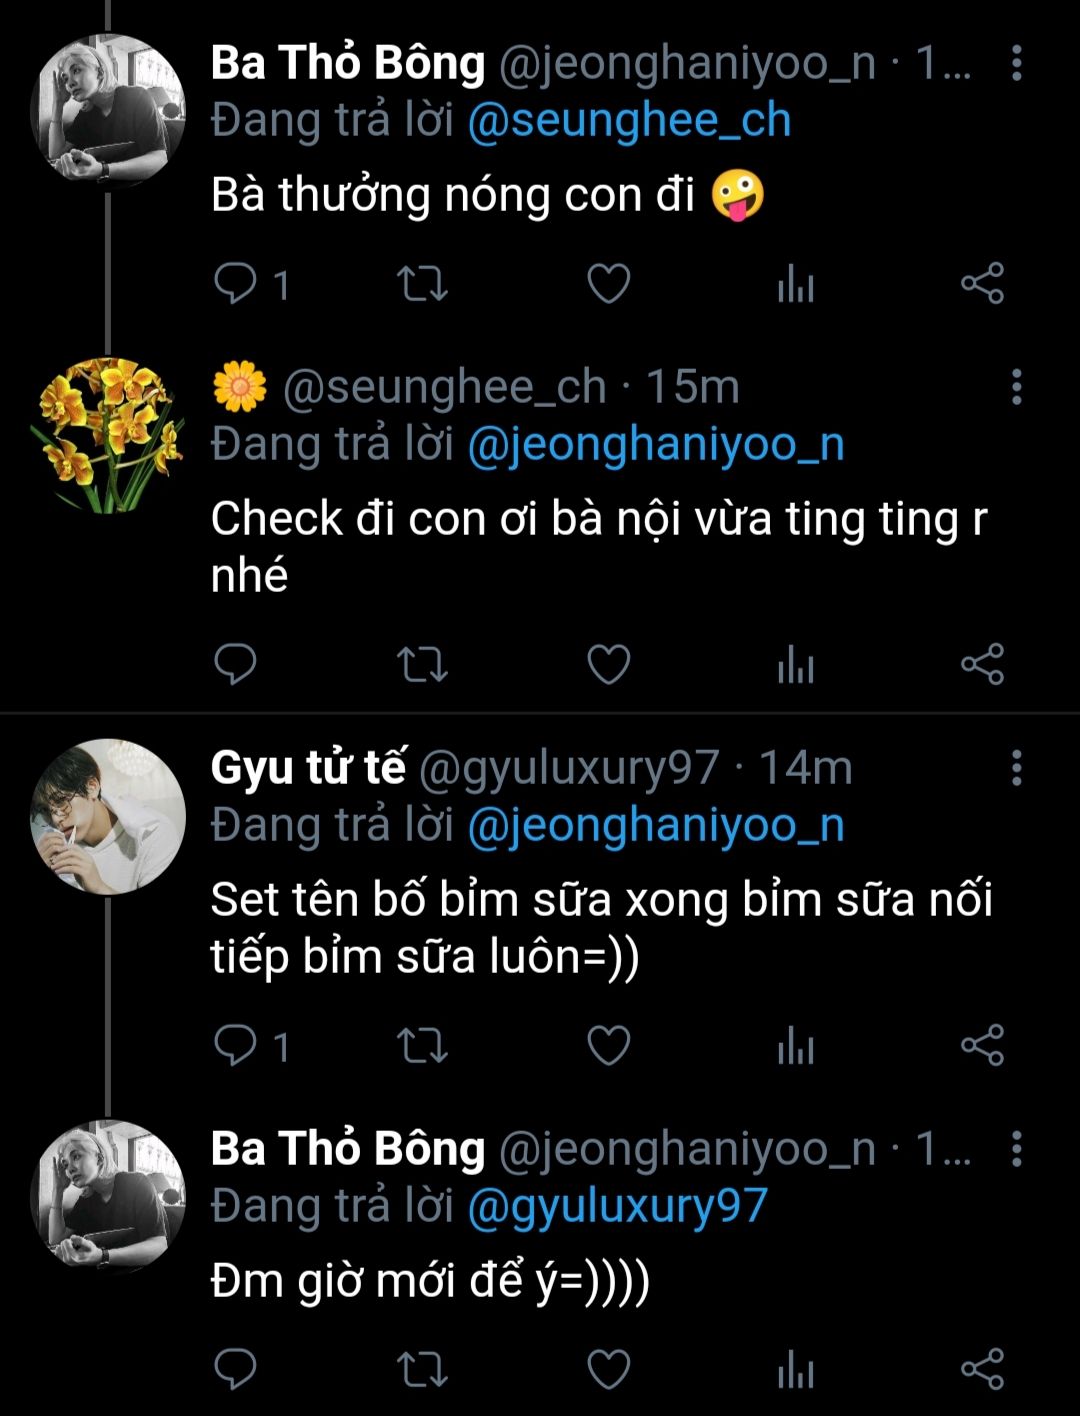Image resolution: width=1080 pixels, height=1416 pixels.
Task: Open more options for the top Ba Thỏ Bông tweet
Action: (x=1016, y=63)
